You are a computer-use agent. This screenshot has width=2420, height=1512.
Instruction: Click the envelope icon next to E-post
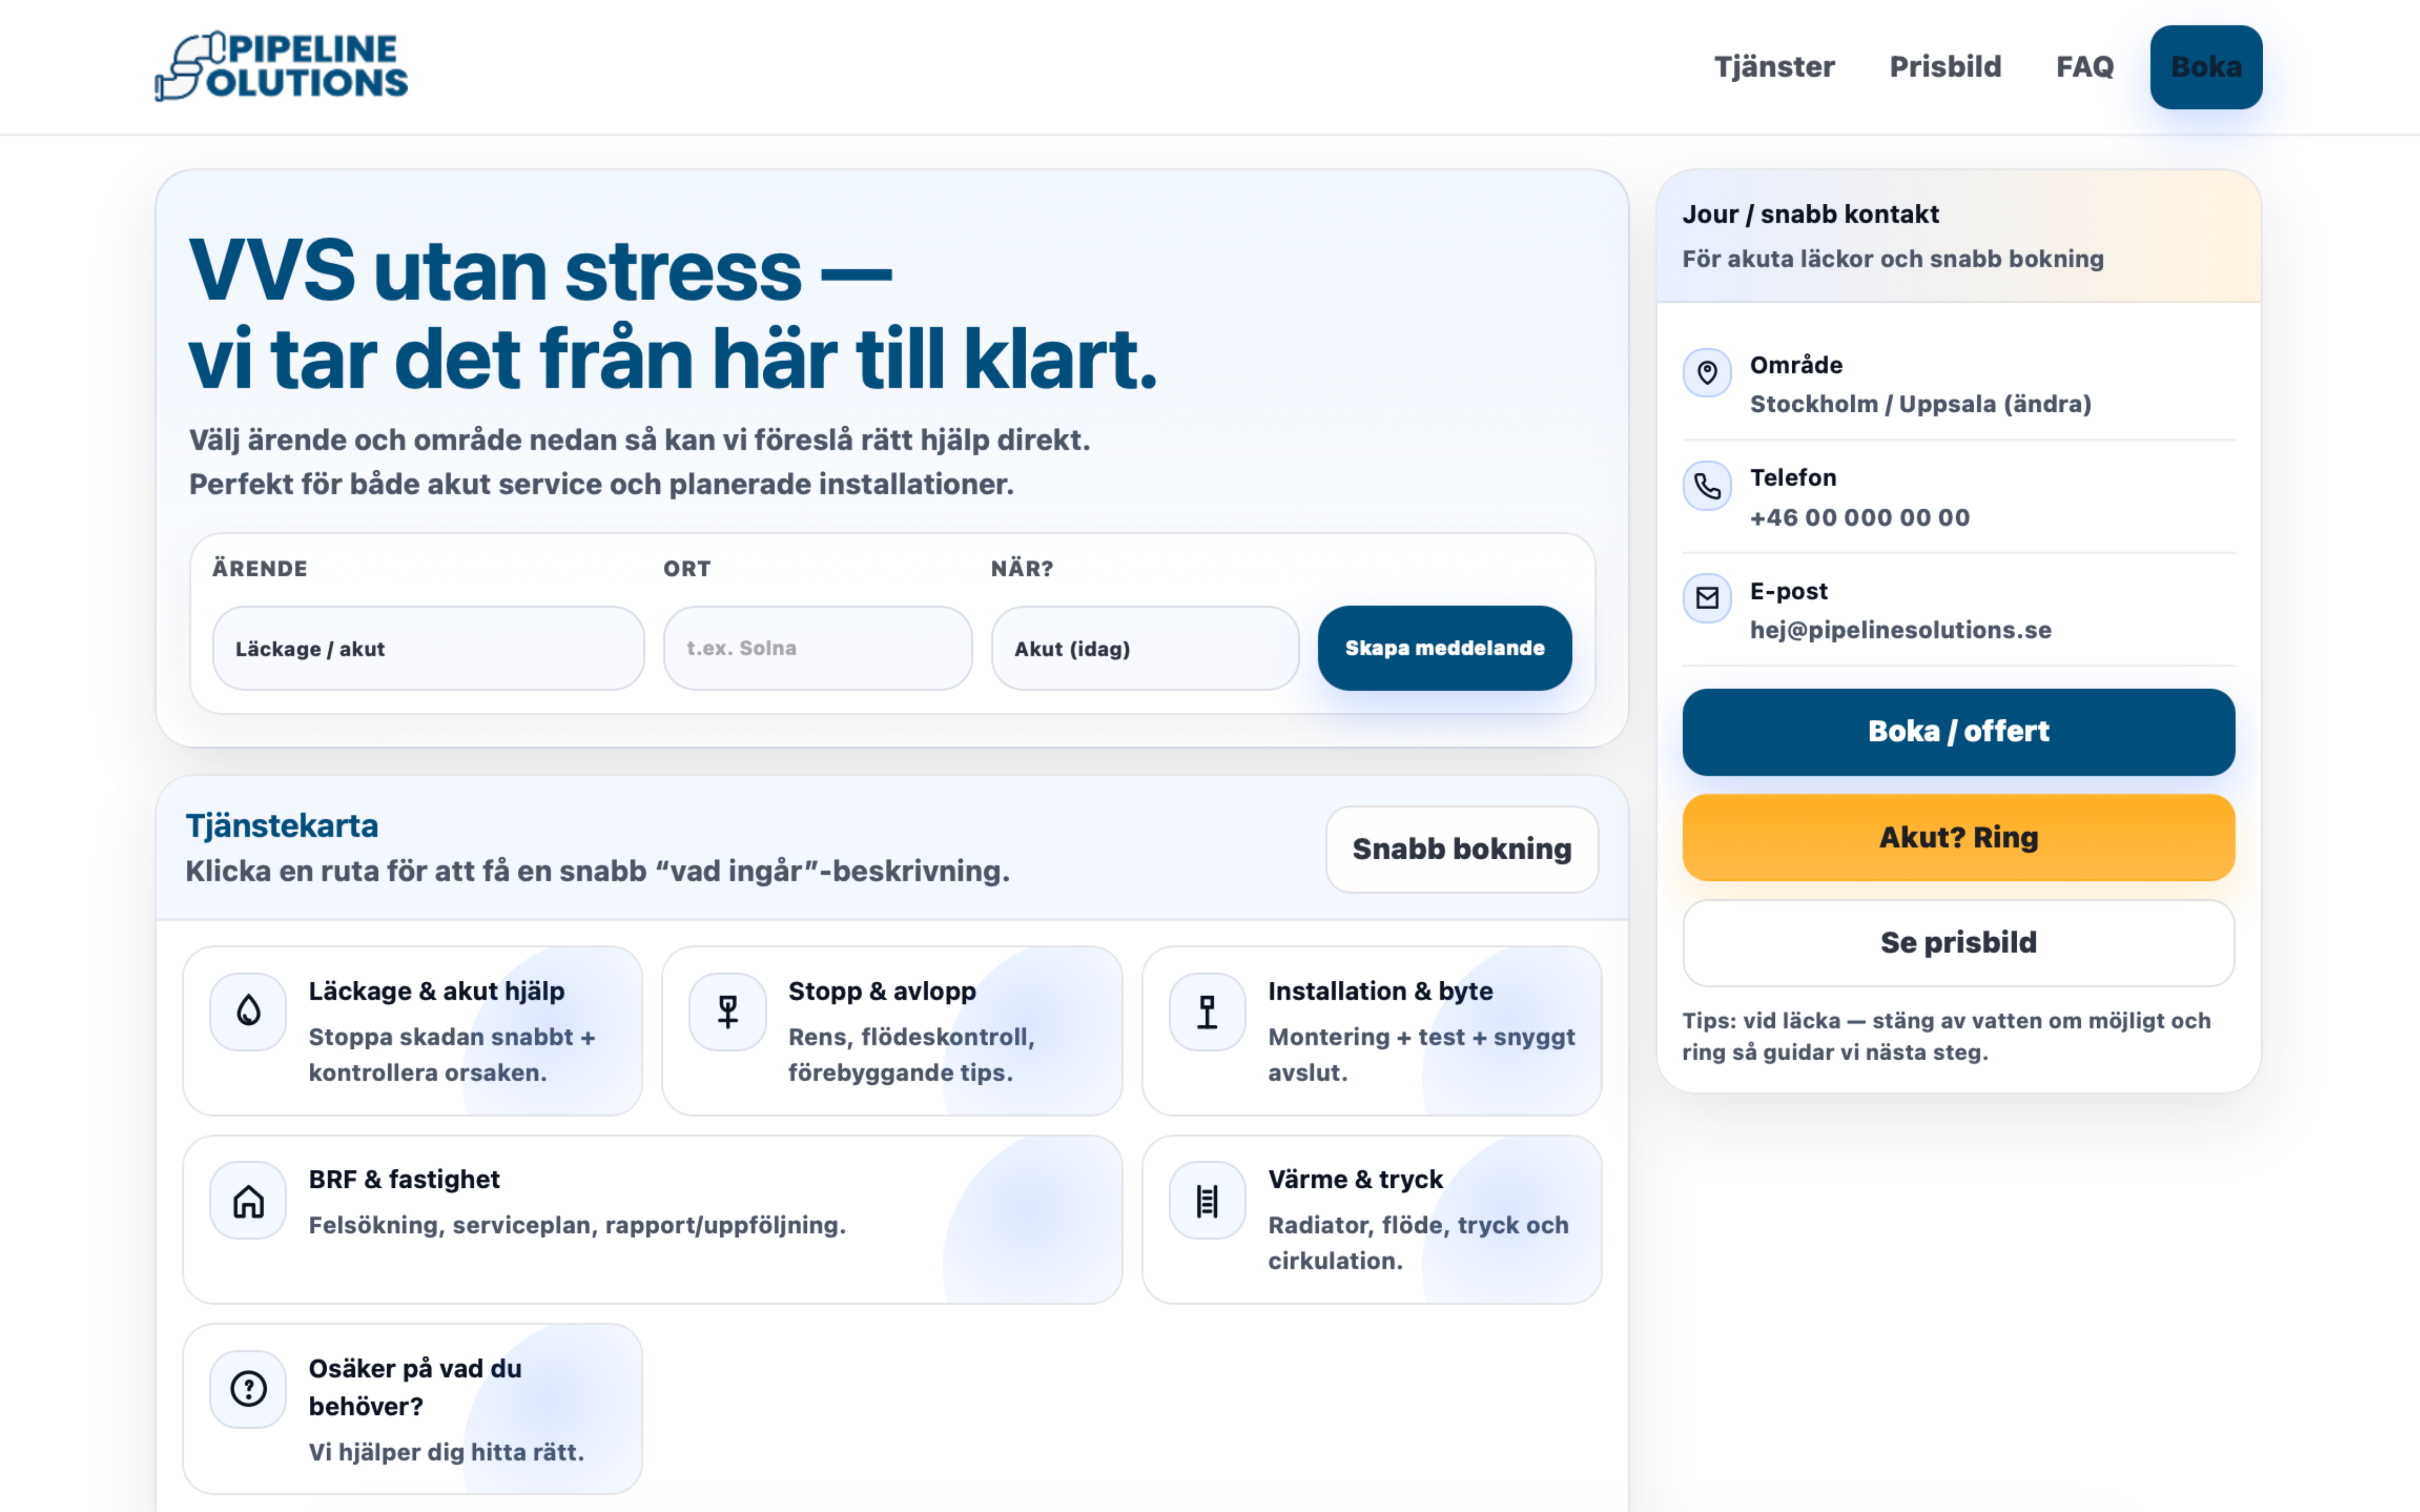tap(1708, 598)
